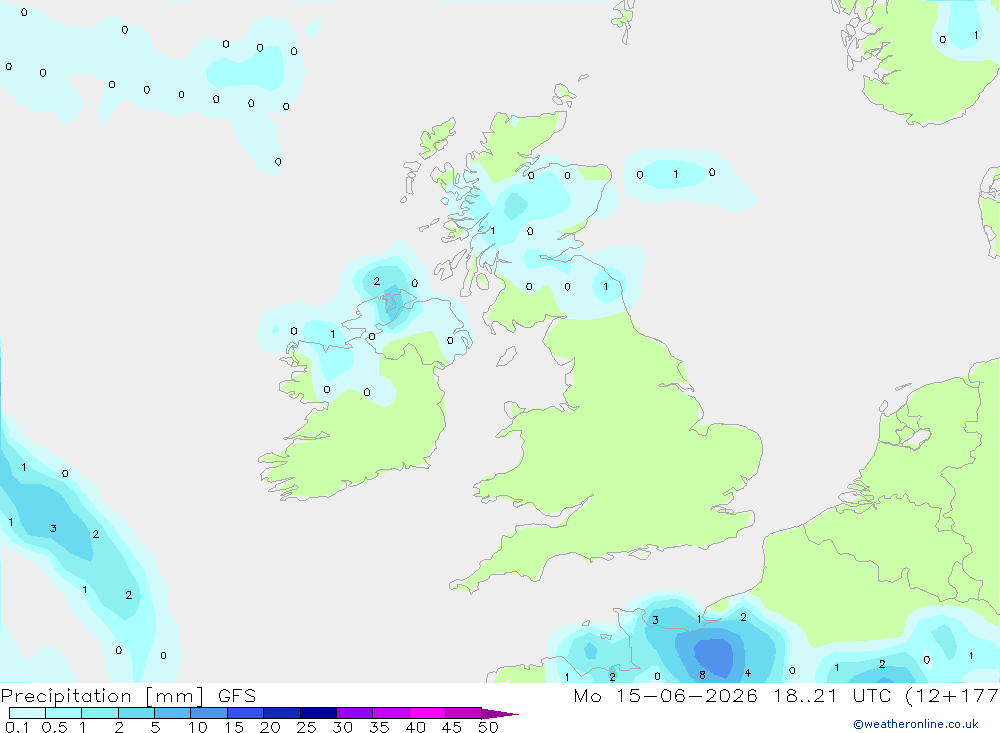Click the precipitation value '8' over France
The width and height of the screenshot is (1000, 733).
coord(702,675)
